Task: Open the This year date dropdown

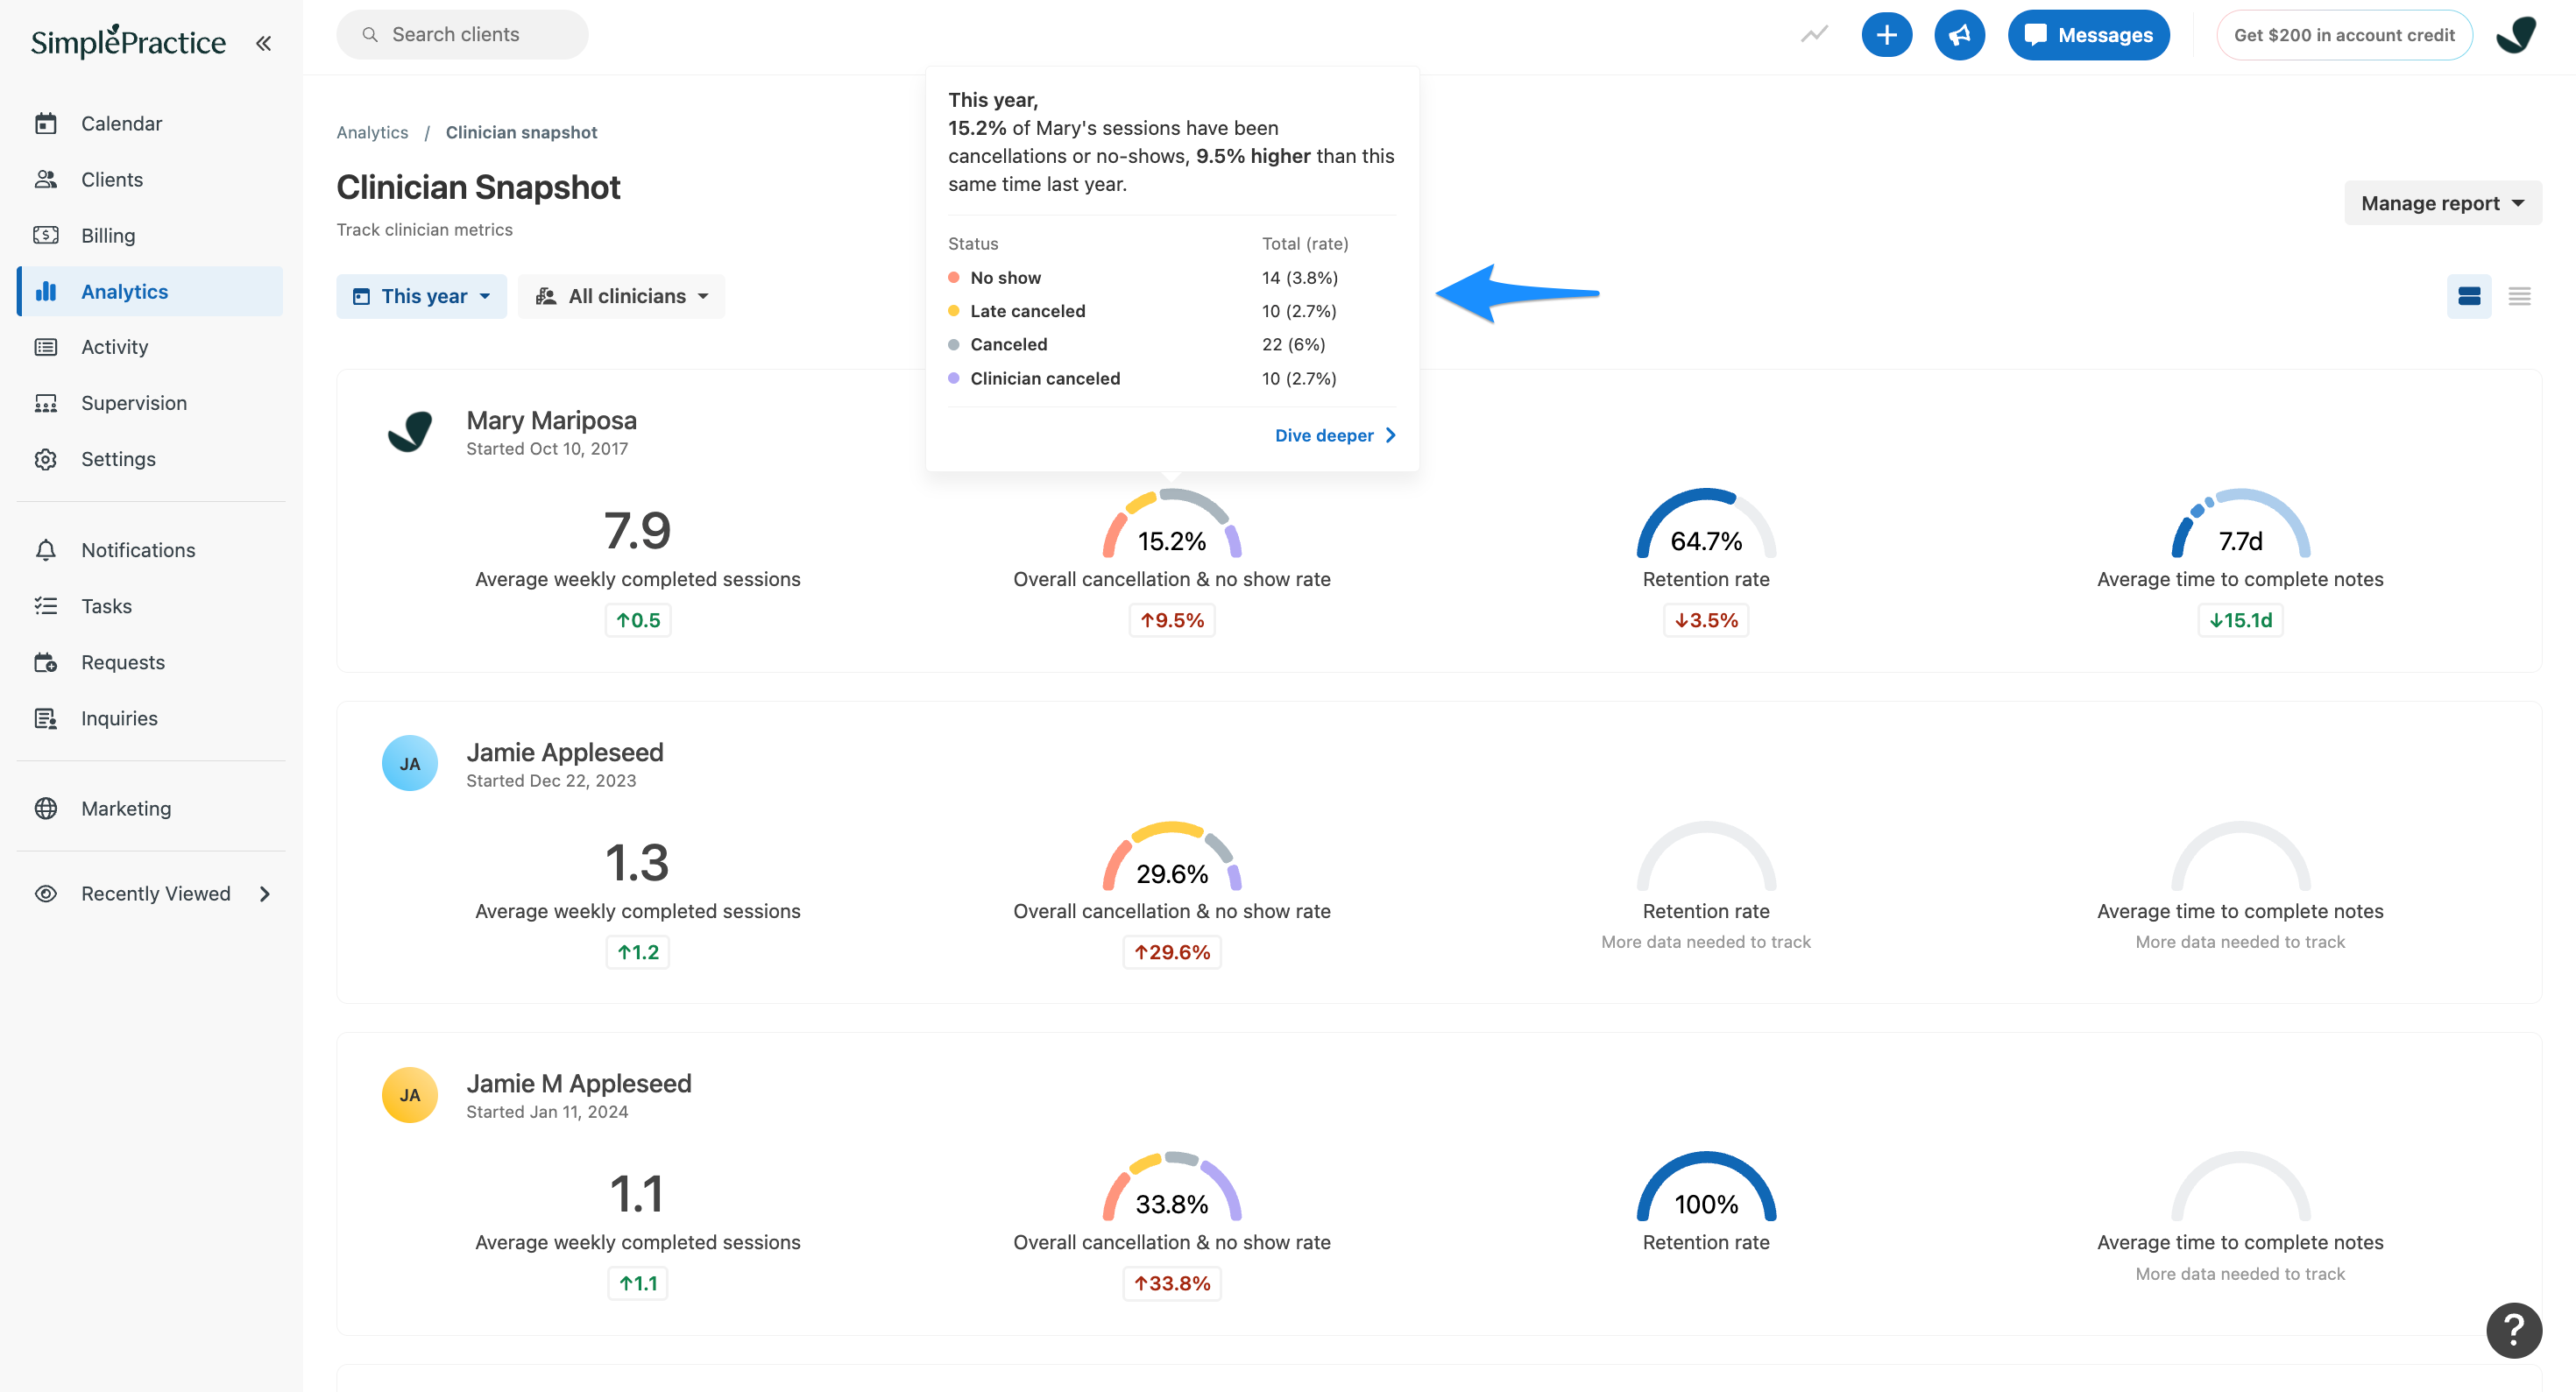Action: (421, 296)
